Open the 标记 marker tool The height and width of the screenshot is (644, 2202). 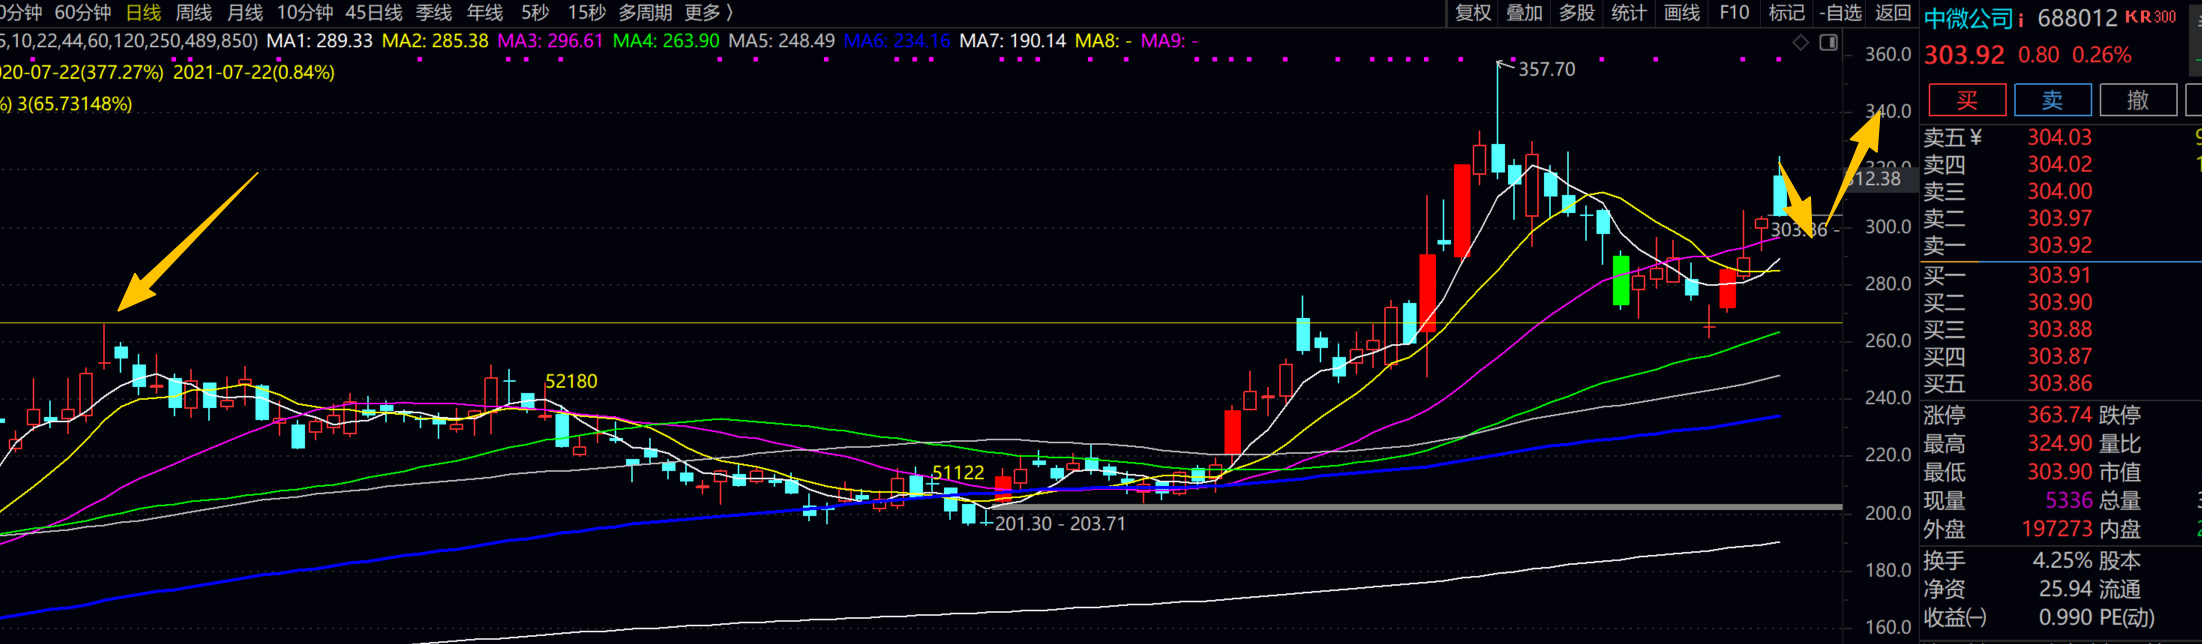(1786, 13)
